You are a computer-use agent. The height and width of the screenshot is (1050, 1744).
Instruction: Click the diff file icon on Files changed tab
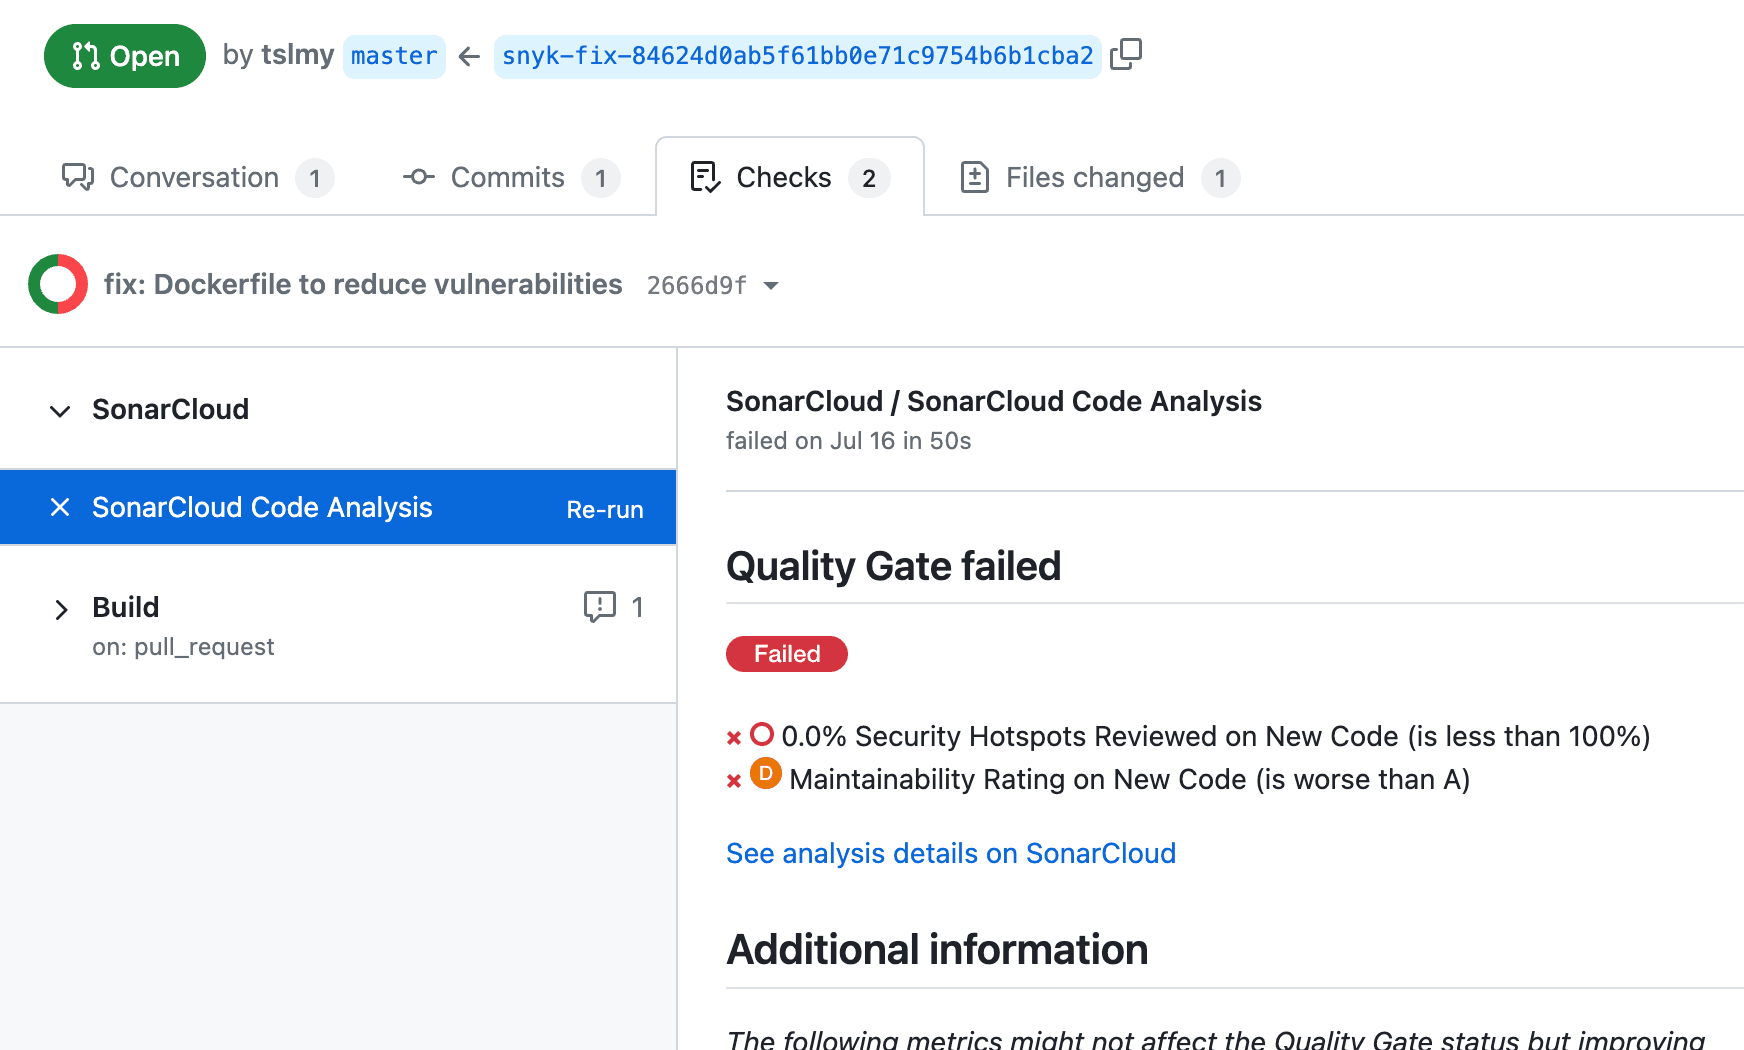tap(975, 177)
